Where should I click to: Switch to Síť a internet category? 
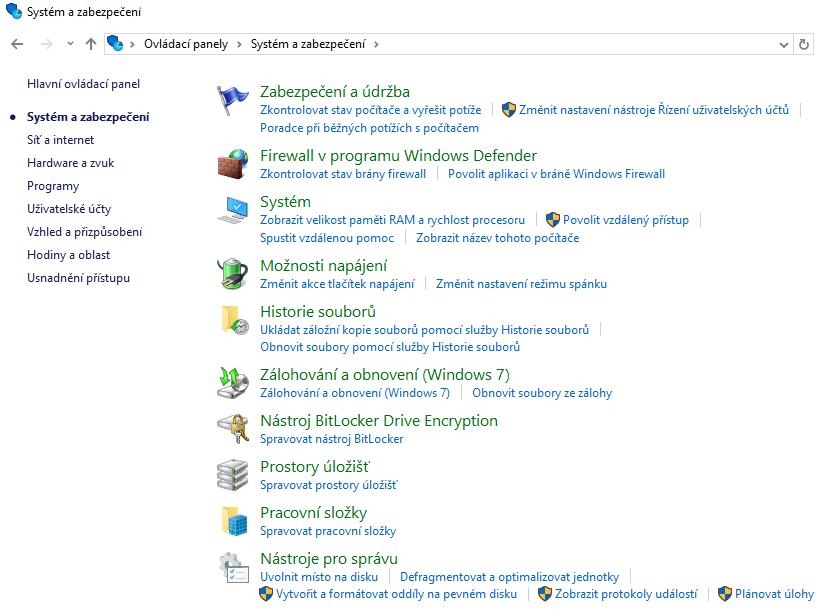[x=60, y=140]
